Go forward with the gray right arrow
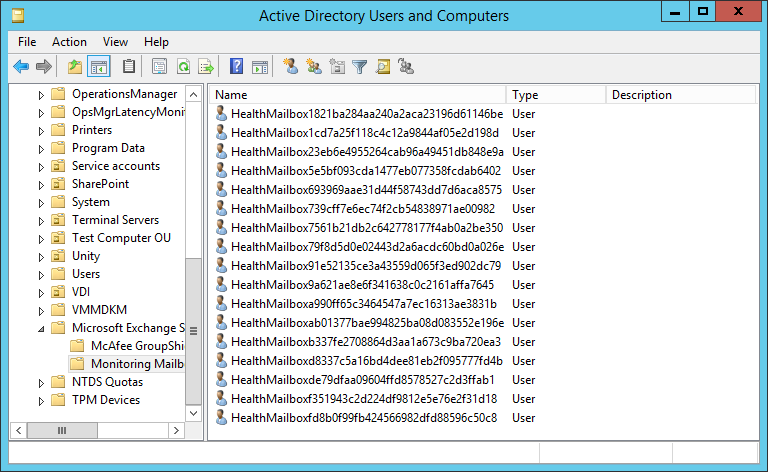 44,67
